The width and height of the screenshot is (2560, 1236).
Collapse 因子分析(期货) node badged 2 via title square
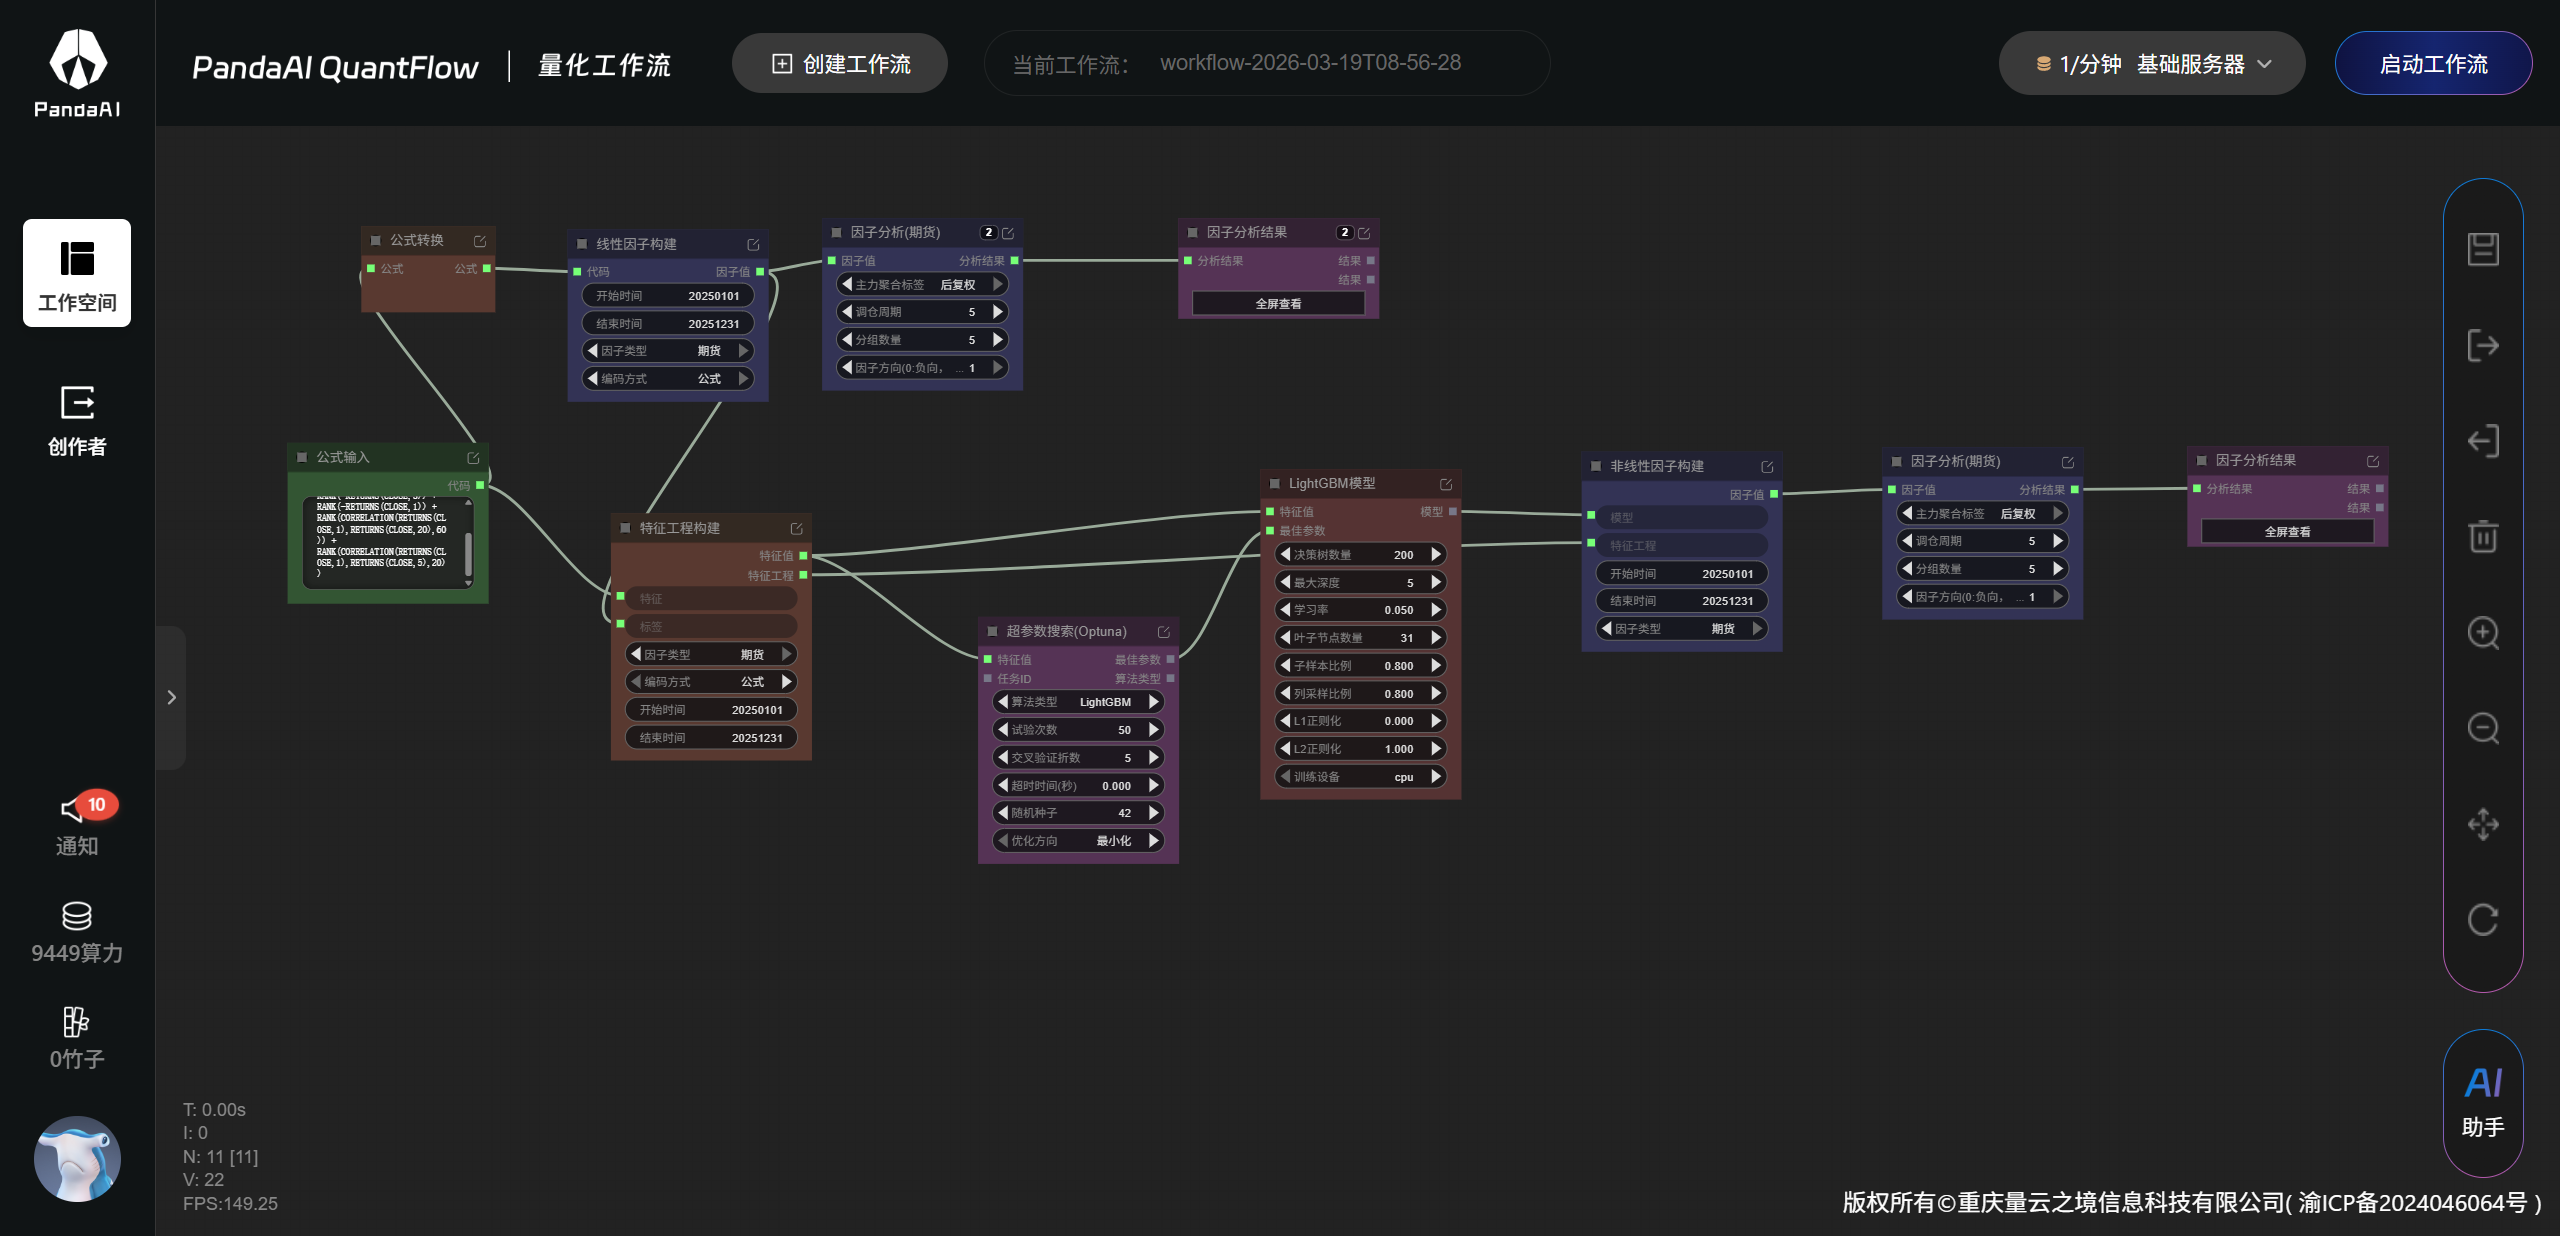(836, 232)
